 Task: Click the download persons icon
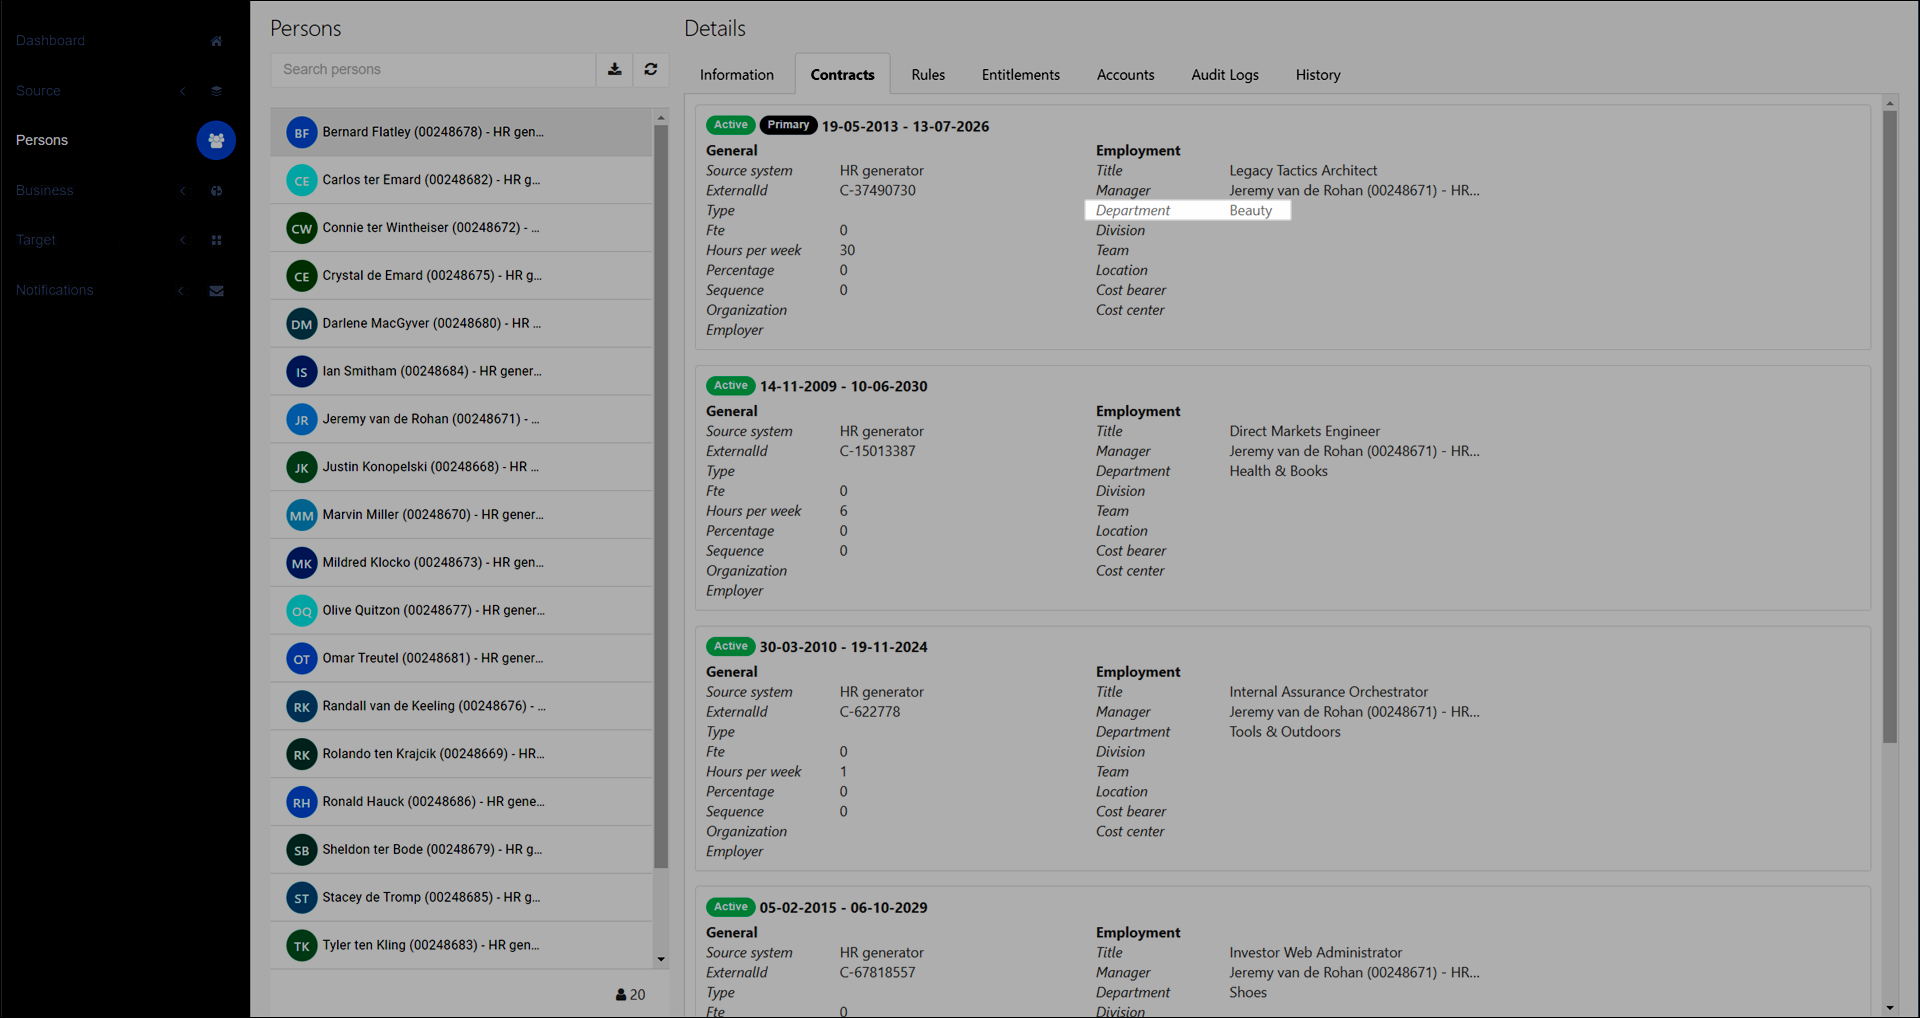pyautogui.click(x=615, y=69)
